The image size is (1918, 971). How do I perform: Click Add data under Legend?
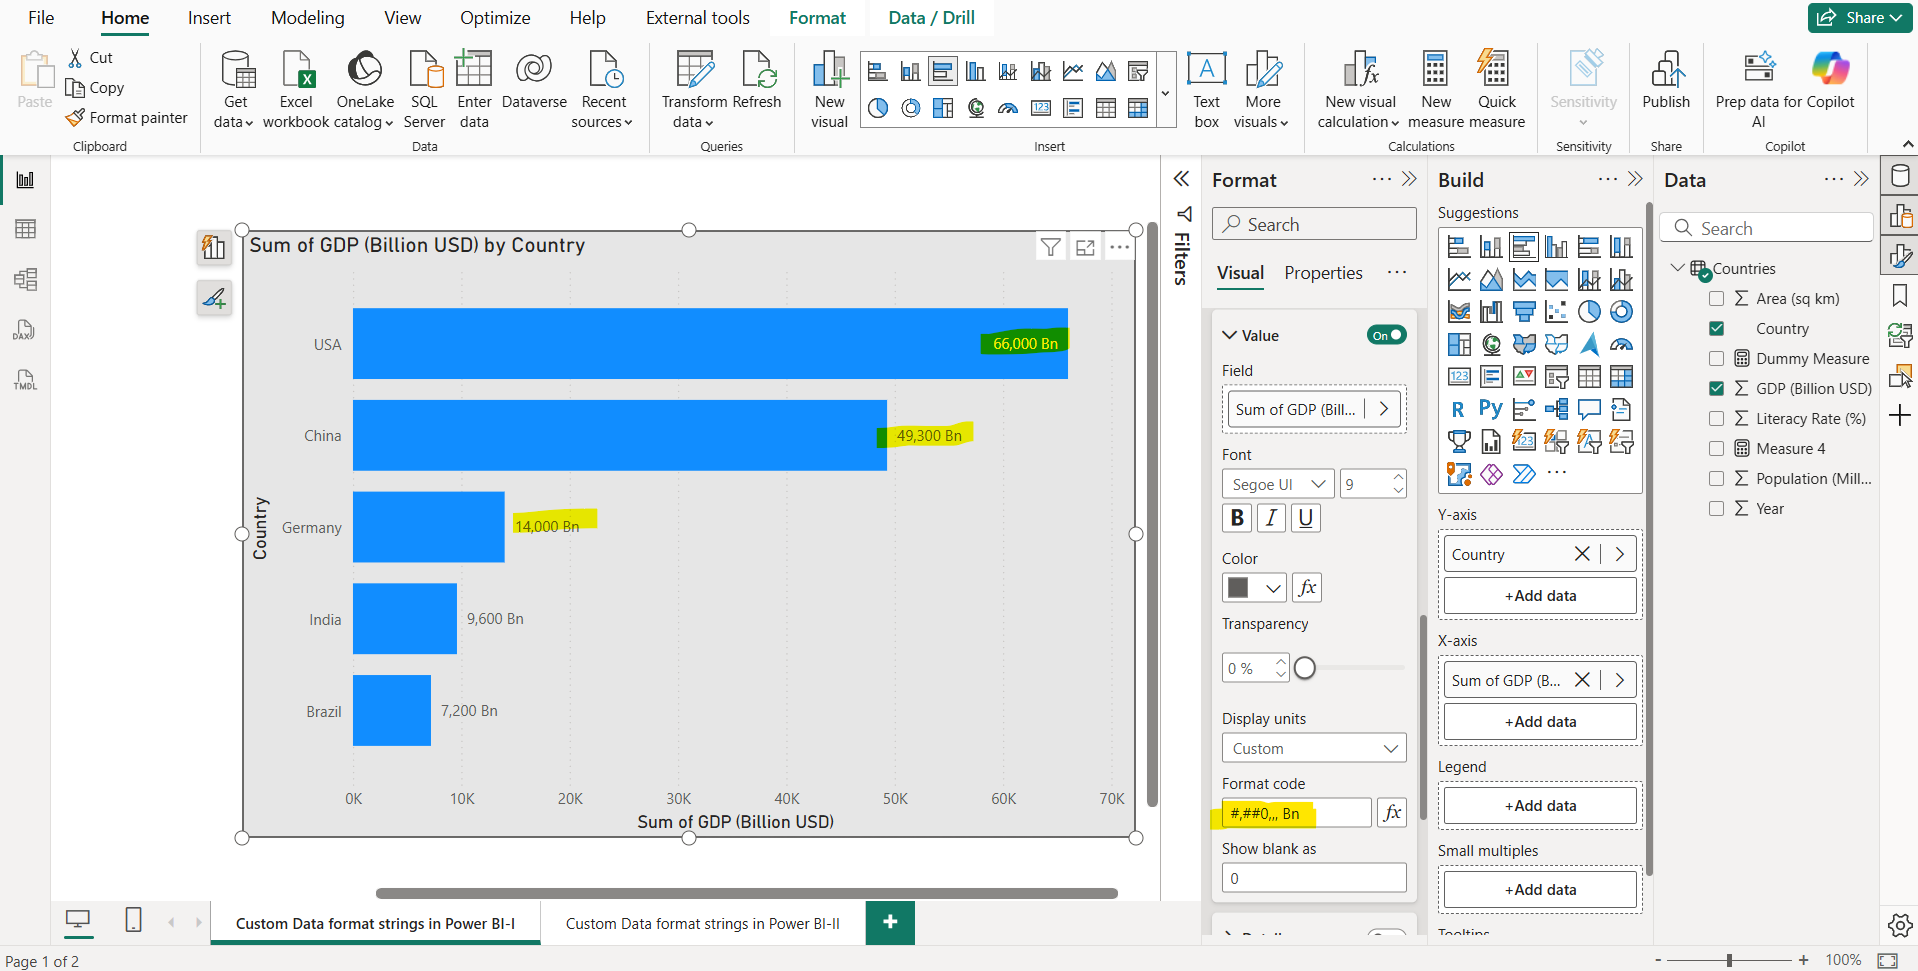click(1539, 805)
